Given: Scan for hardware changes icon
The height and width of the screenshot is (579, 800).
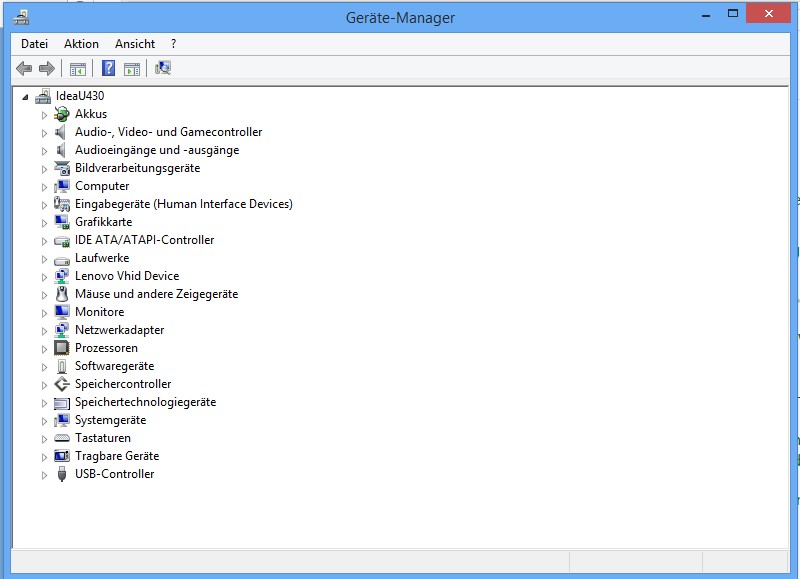Looking at the screenshot, I should [x=163, y=68].
